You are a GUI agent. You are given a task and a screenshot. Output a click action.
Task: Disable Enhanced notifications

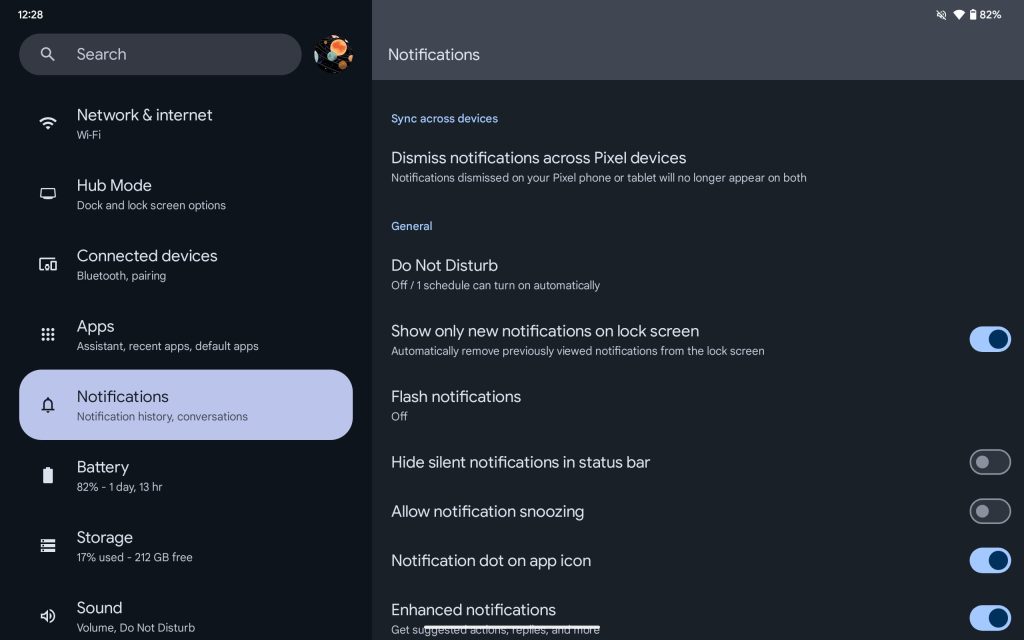coord(989,618)
